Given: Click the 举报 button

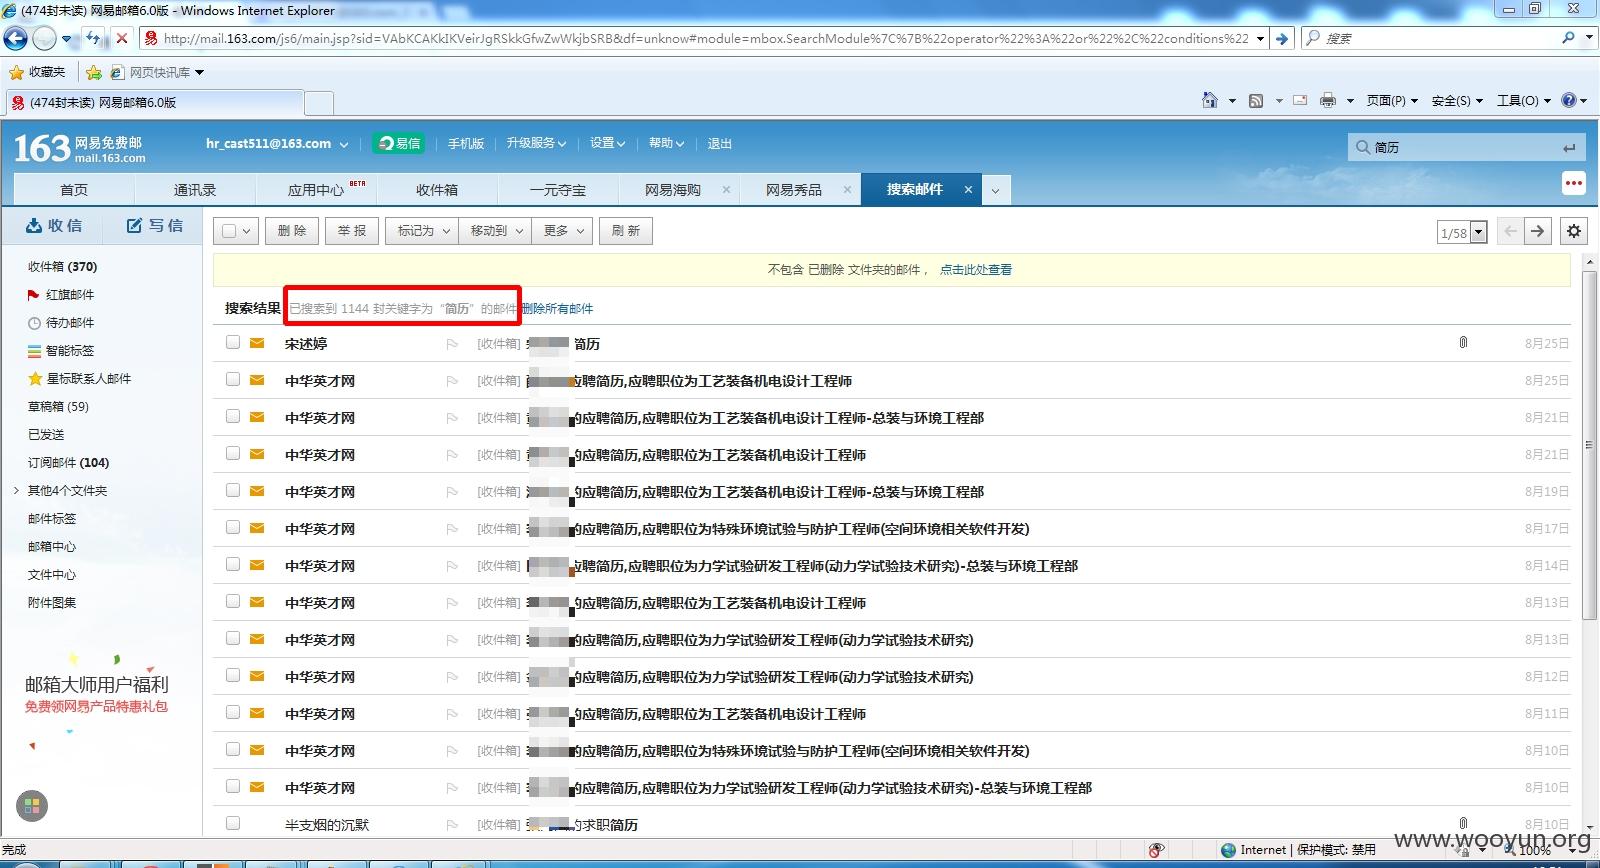Looking at the screenshot, I should 352,231.
